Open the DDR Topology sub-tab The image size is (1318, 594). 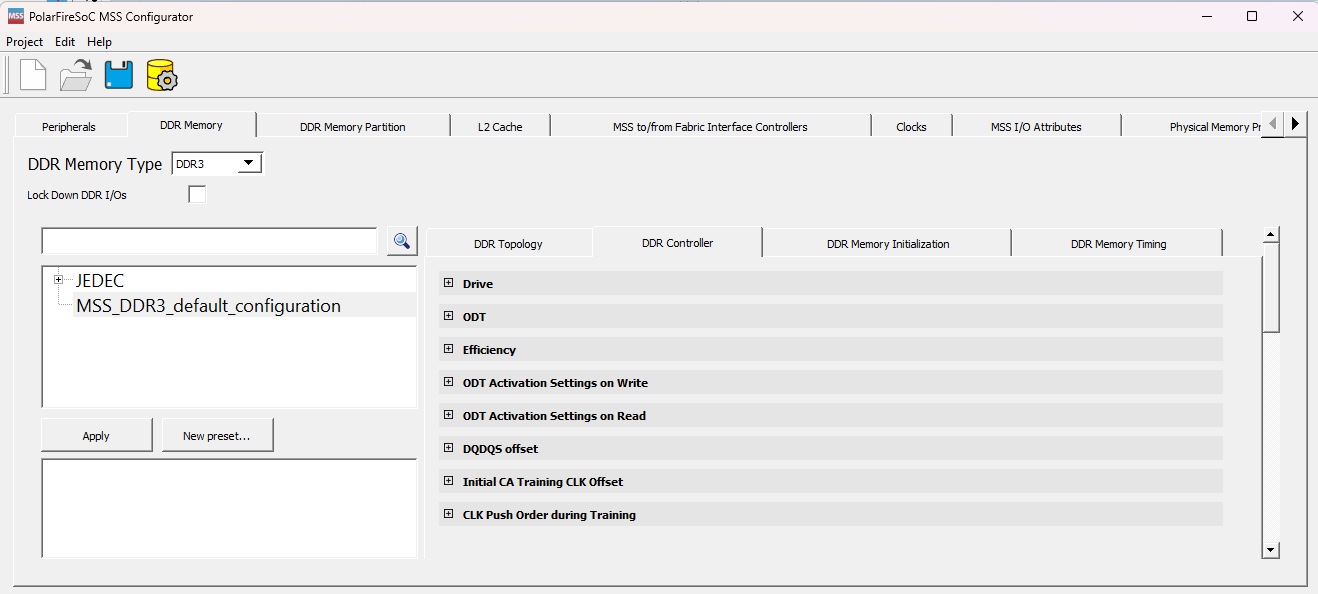pyautogui.click(x=508, y=243)
